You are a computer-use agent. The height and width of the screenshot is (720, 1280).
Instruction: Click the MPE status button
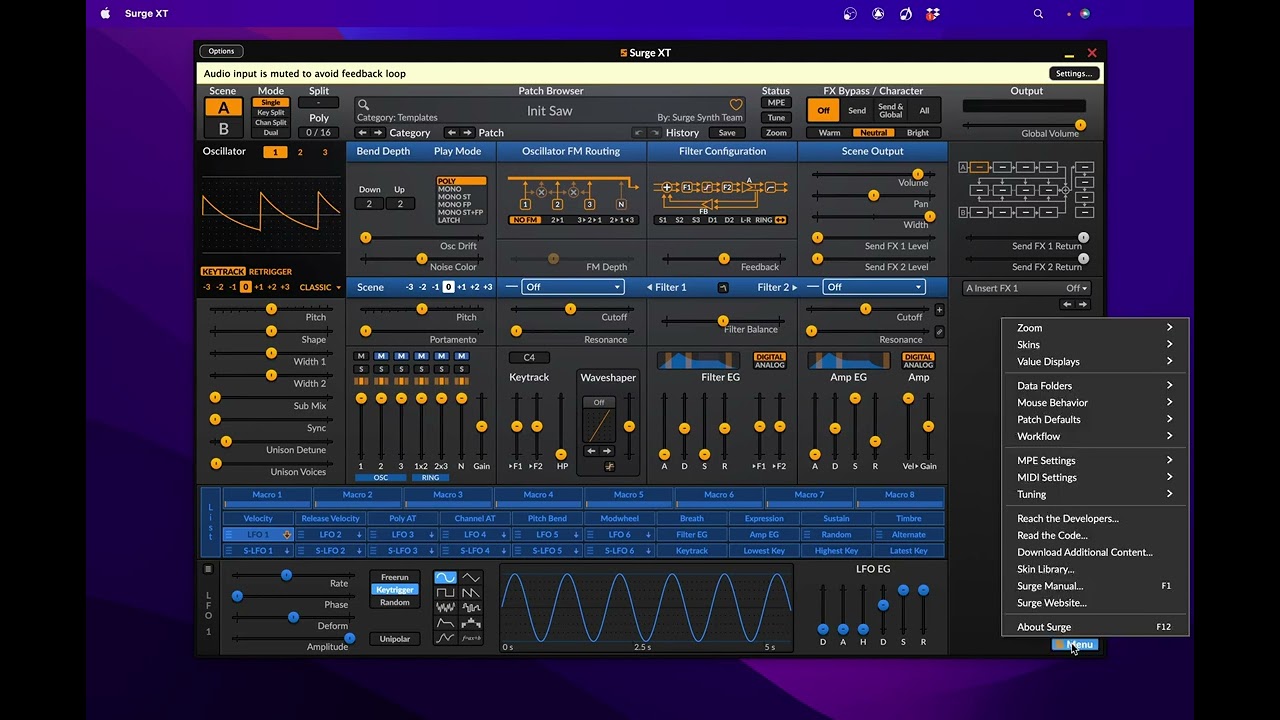[776, 103]
